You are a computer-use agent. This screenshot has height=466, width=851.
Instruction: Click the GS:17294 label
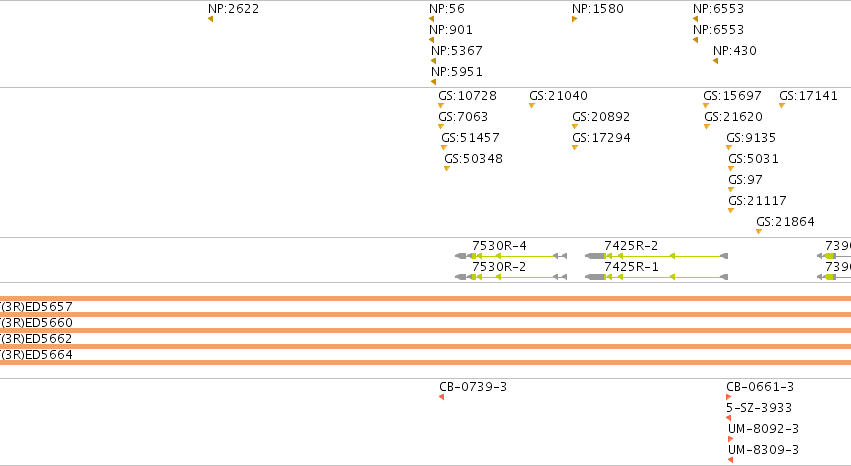click(x=601, y=138)
